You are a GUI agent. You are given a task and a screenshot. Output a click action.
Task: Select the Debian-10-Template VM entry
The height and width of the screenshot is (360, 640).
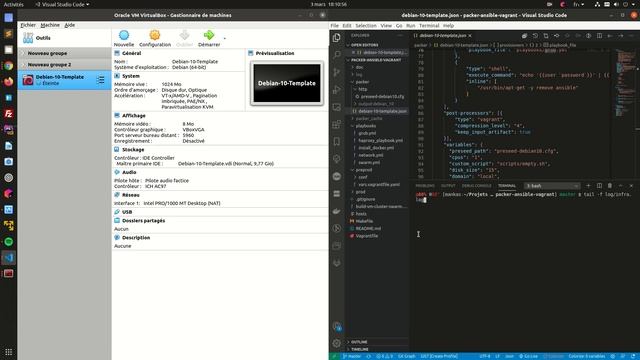[64, 80]
